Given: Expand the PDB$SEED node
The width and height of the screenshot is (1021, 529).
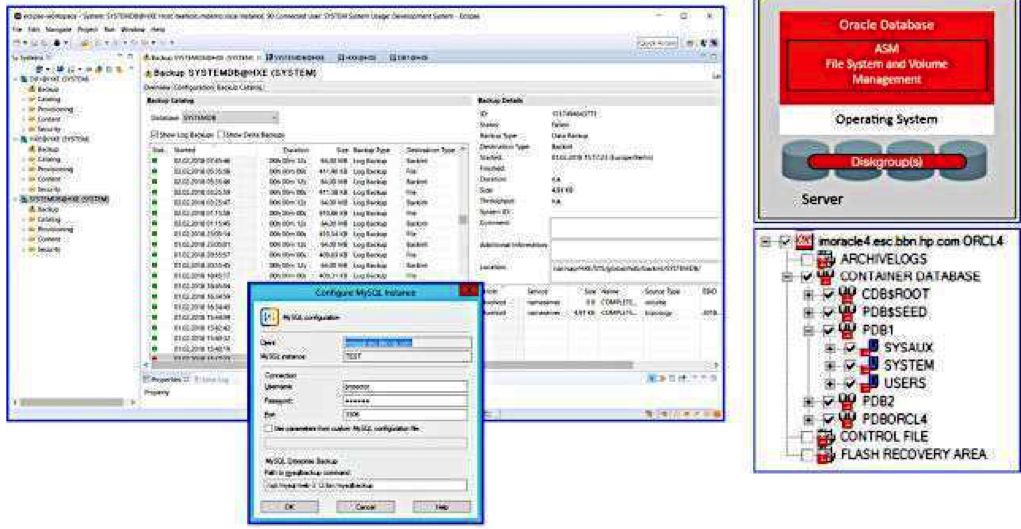Looking at the screenshot, I should (809, 312).
